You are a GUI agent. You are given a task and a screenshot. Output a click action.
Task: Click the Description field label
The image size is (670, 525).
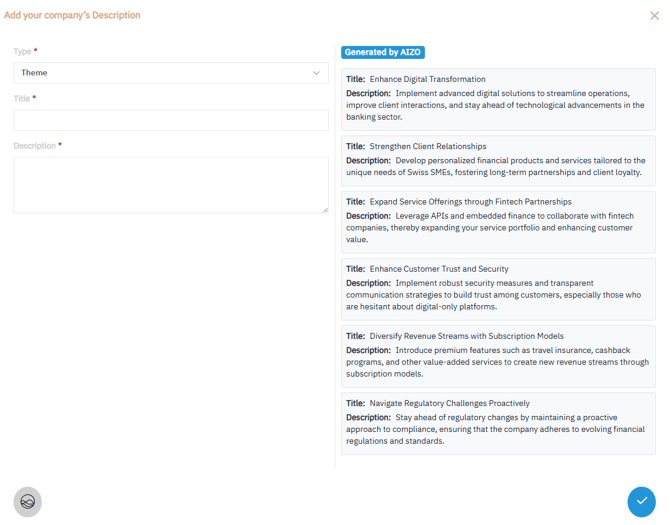tap(34, 146)
